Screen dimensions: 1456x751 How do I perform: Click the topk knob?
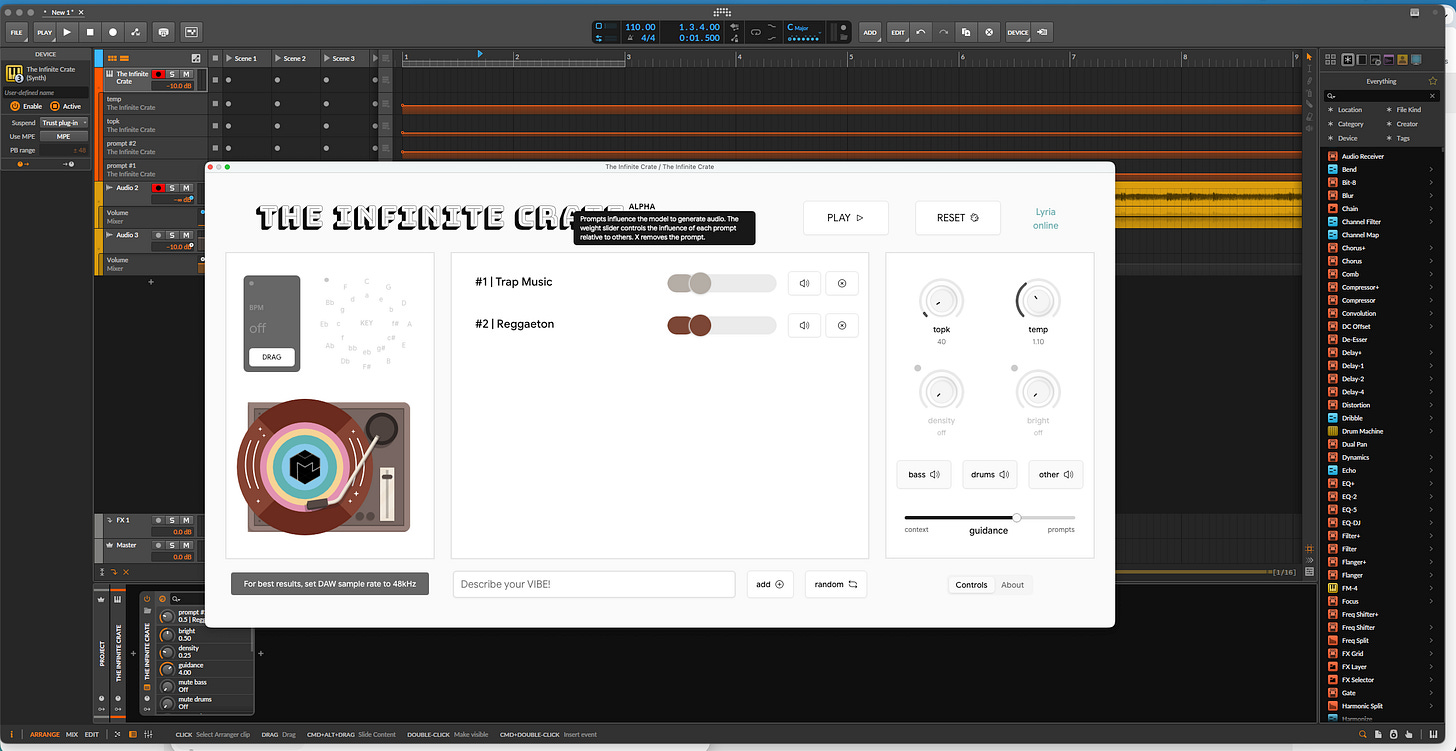(x=941, y=300)
